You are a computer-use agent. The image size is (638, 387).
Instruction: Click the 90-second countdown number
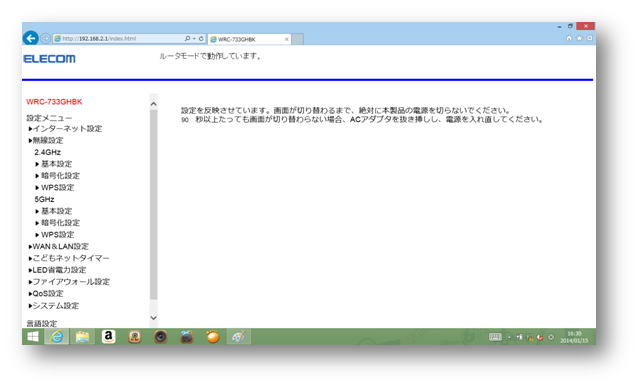pyautogui.click(x=185, y=120)
